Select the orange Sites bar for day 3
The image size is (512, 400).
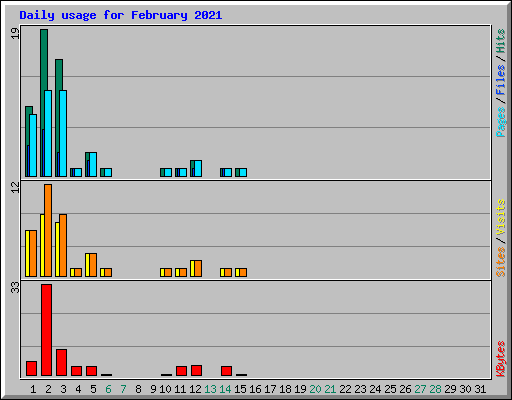coord(63,245)
